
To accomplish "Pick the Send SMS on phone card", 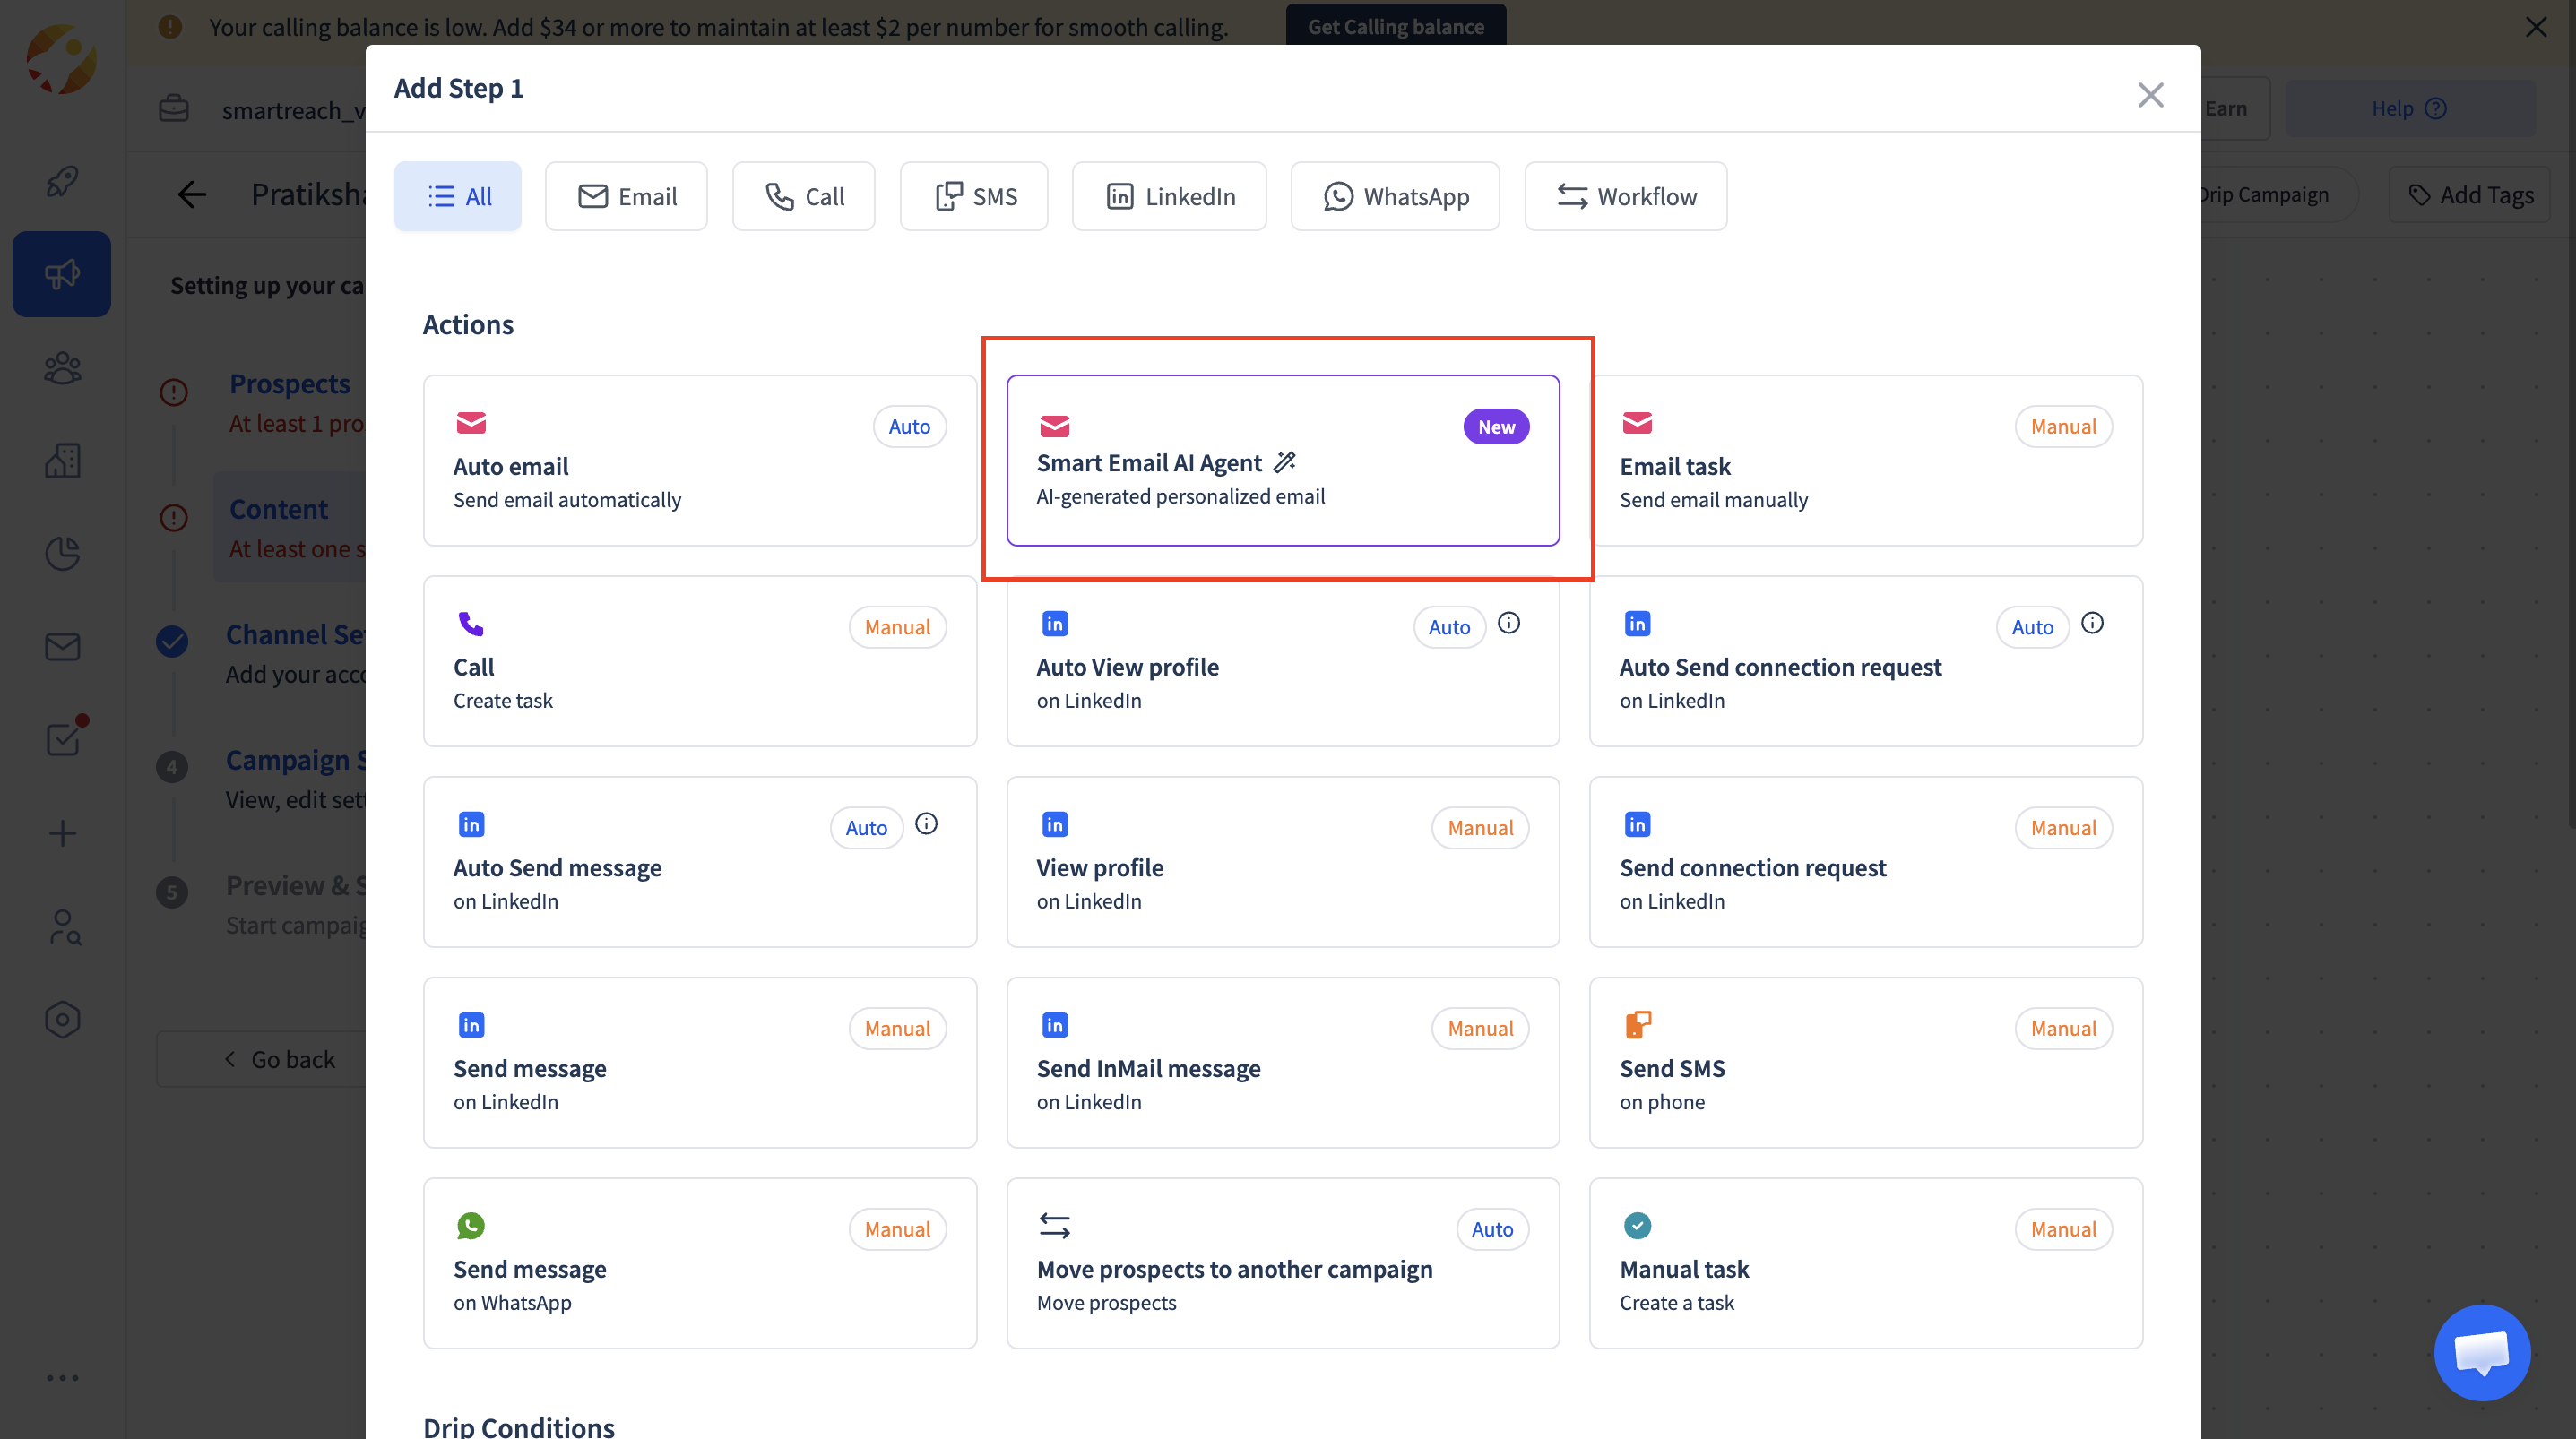I will 1865,1062.
